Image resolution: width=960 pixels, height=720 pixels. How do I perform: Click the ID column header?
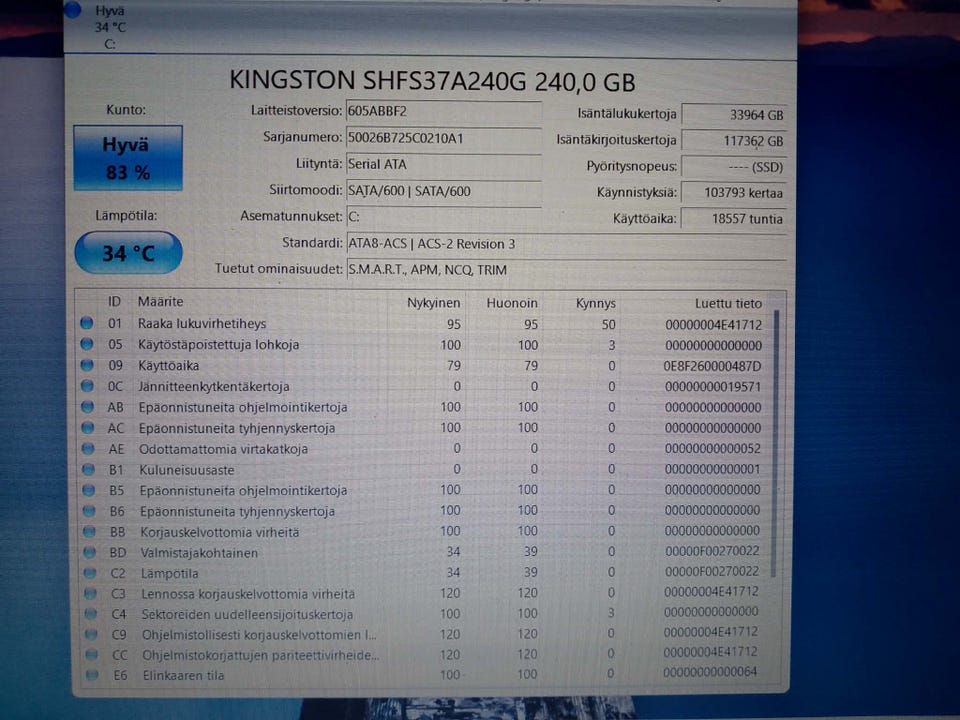(x=114, y=301)
